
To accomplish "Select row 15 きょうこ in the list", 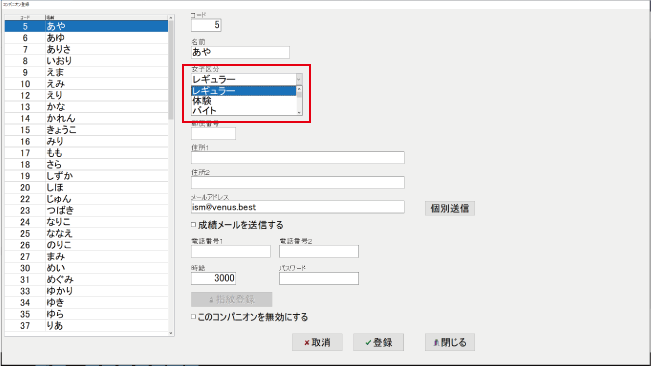I will (x=86, y=130).
